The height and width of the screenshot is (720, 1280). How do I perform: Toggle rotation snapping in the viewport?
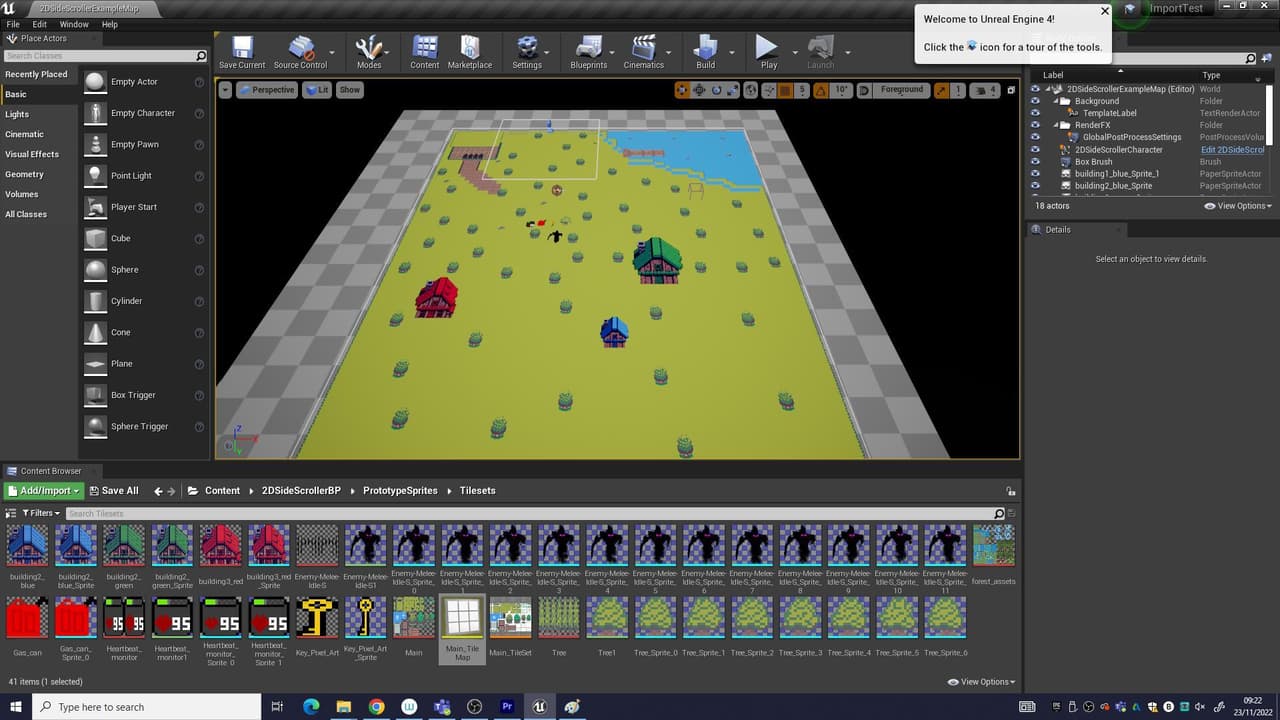click(821, 90)
